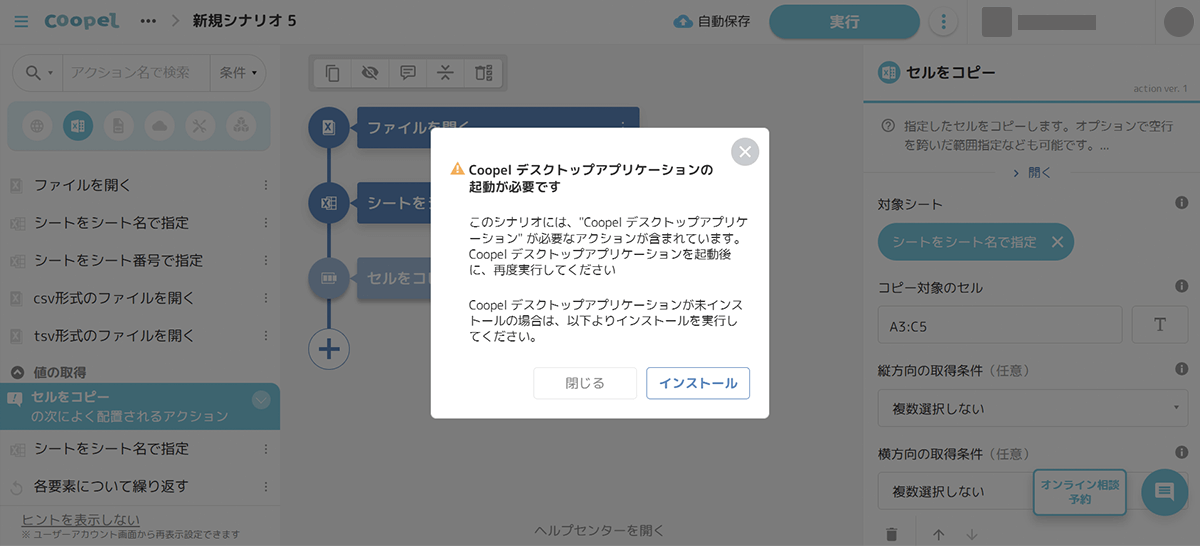
Task: Select the ファイルを開く node in canvas
Action: [x=498, y=128]
